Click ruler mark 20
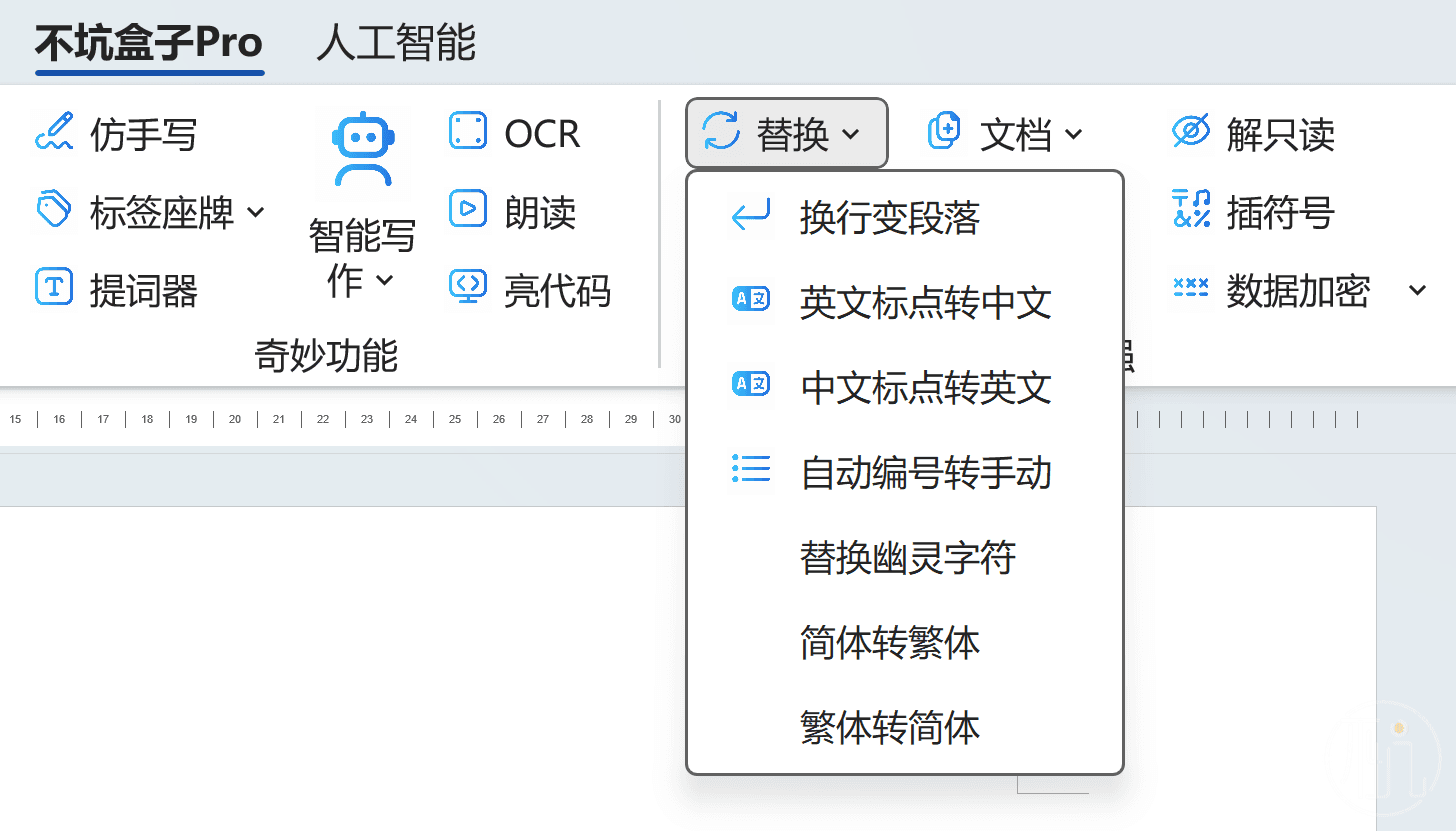This screenshot has height=831, width=1456. [x=235, y=419]
